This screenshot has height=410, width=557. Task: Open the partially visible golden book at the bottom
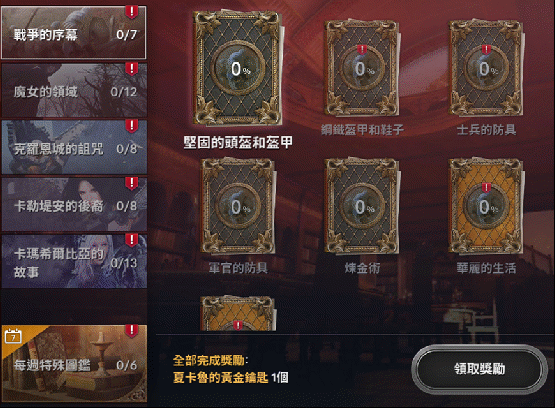click(x=238, y=314)
